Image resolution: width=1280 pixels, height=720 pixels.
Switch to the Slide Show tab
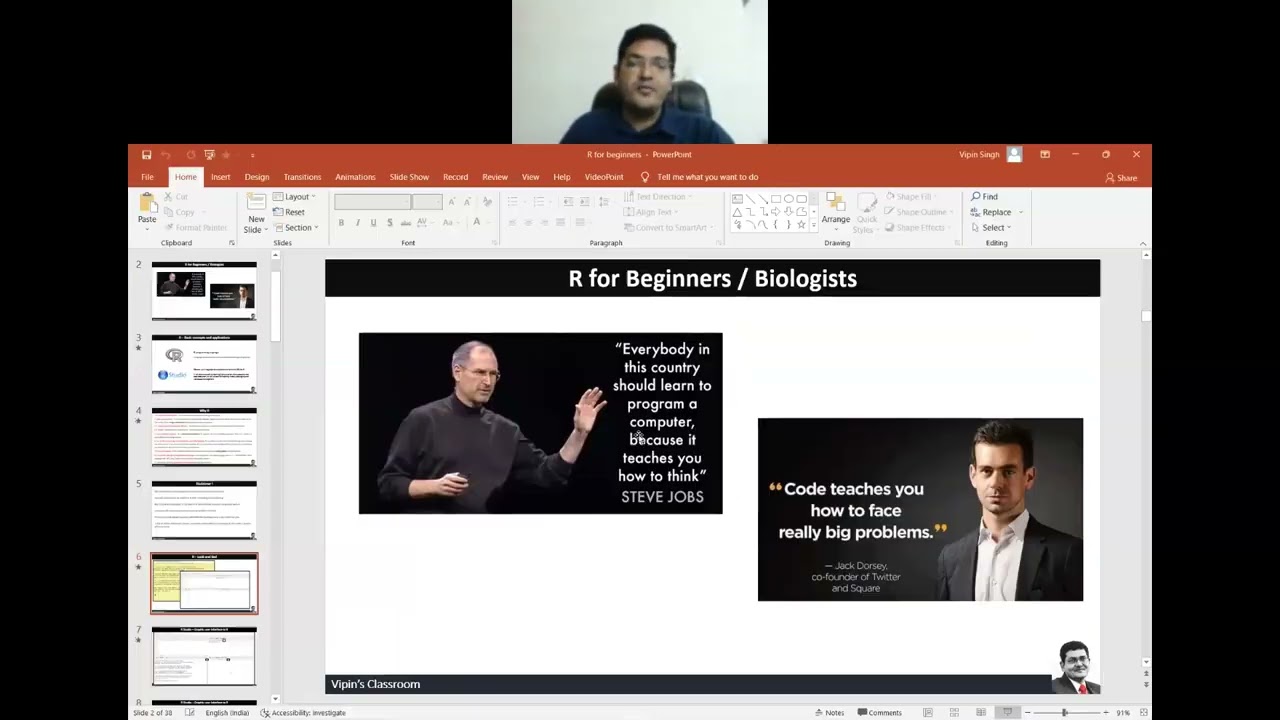tap(409, 177)
